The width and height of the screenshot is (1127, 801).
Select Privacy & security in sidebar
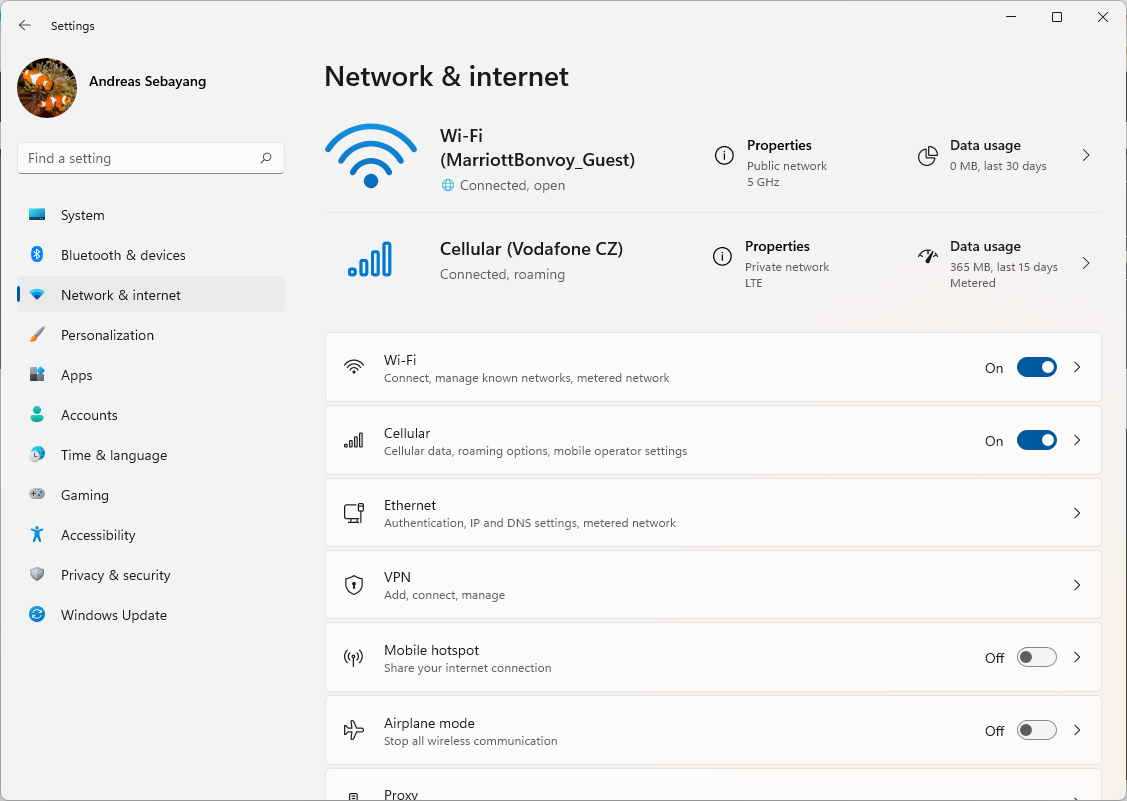[115, 575]
